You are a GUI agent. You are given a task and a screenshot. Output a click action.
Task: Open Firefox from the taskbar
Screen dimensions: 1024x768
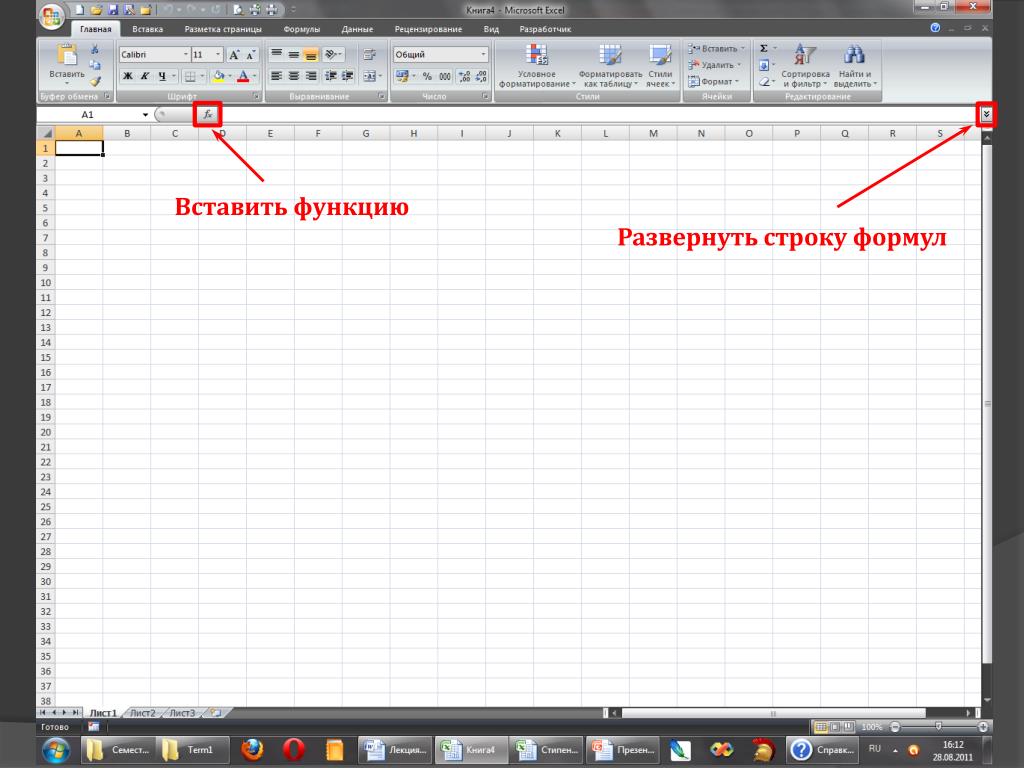[252, 750]
